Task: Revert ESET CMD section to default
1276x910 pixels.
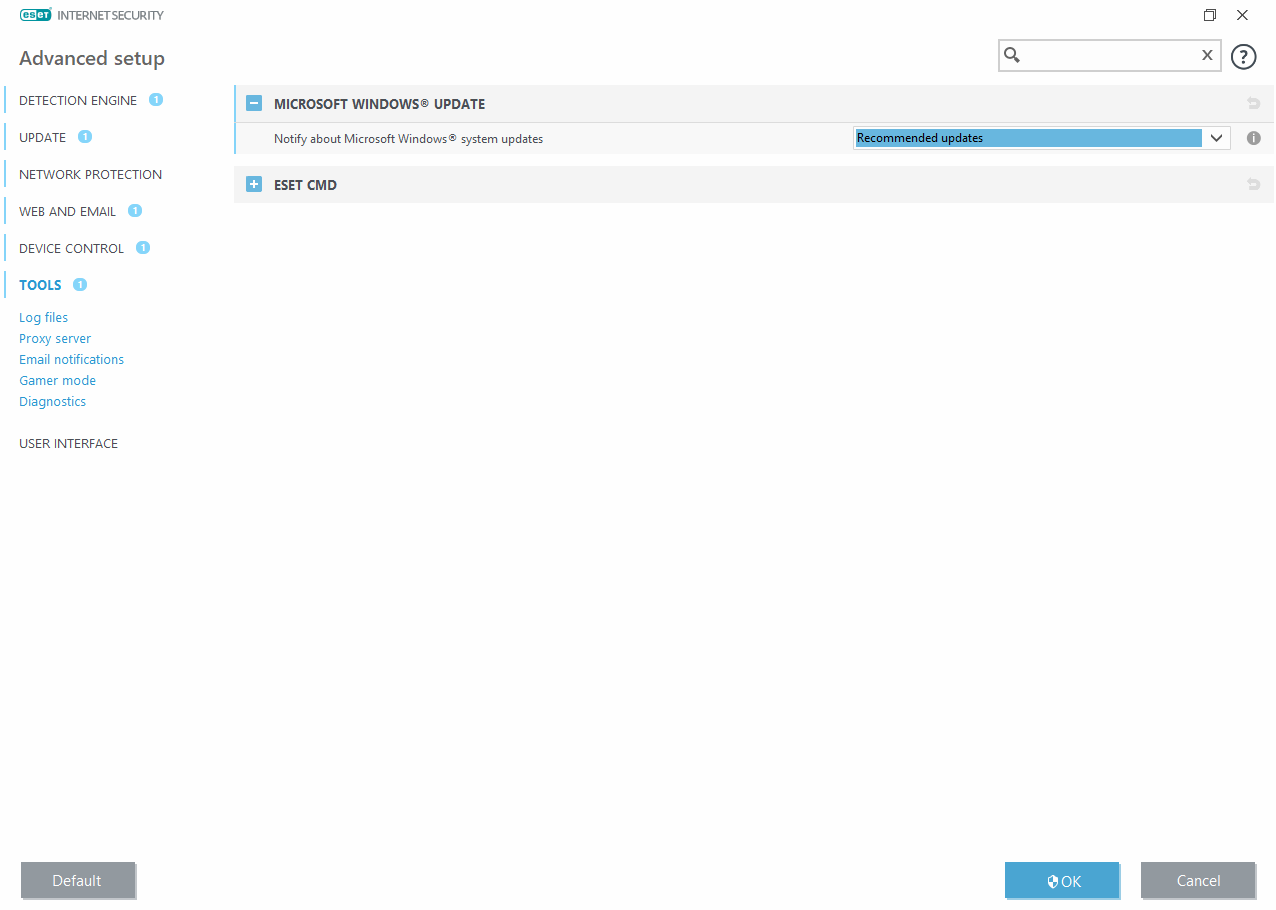Action: pyautogui.click(x=1254, y=184)
